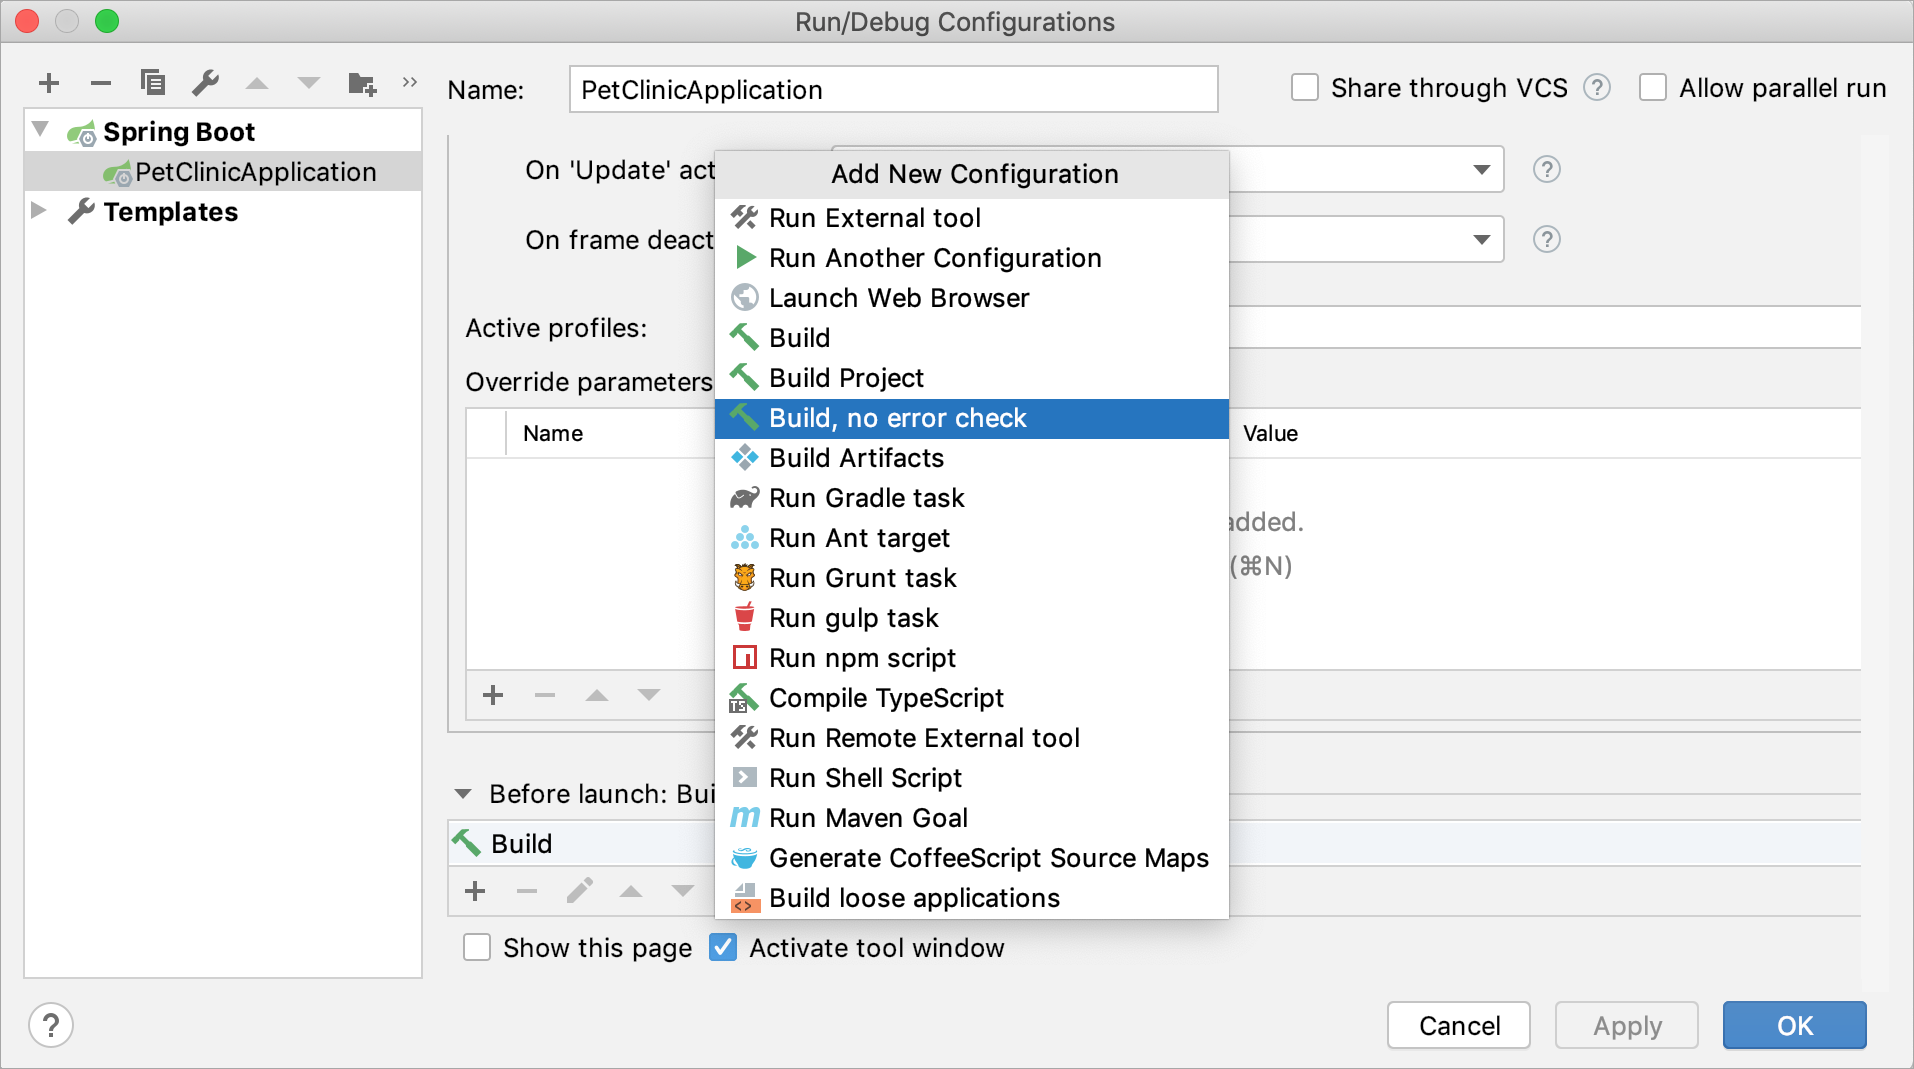Add before launch task plus icon
Image resolution: width=1914 pixels, height=1069 pixels.
475,891
